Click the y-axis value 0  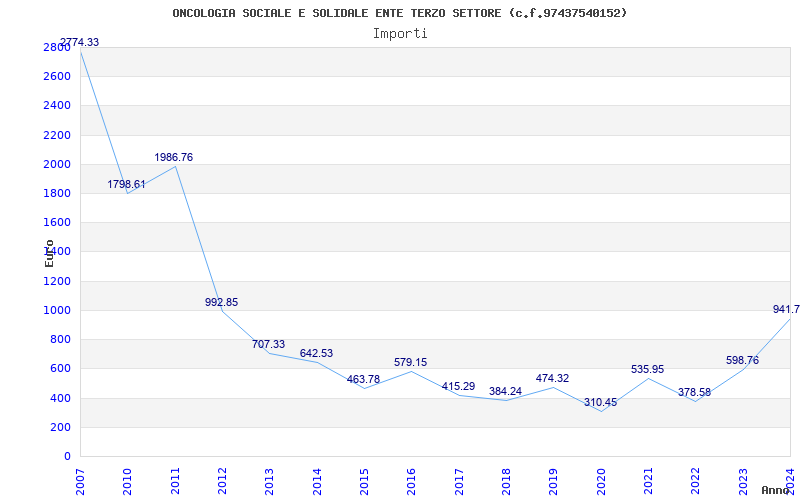pos(67,456)
